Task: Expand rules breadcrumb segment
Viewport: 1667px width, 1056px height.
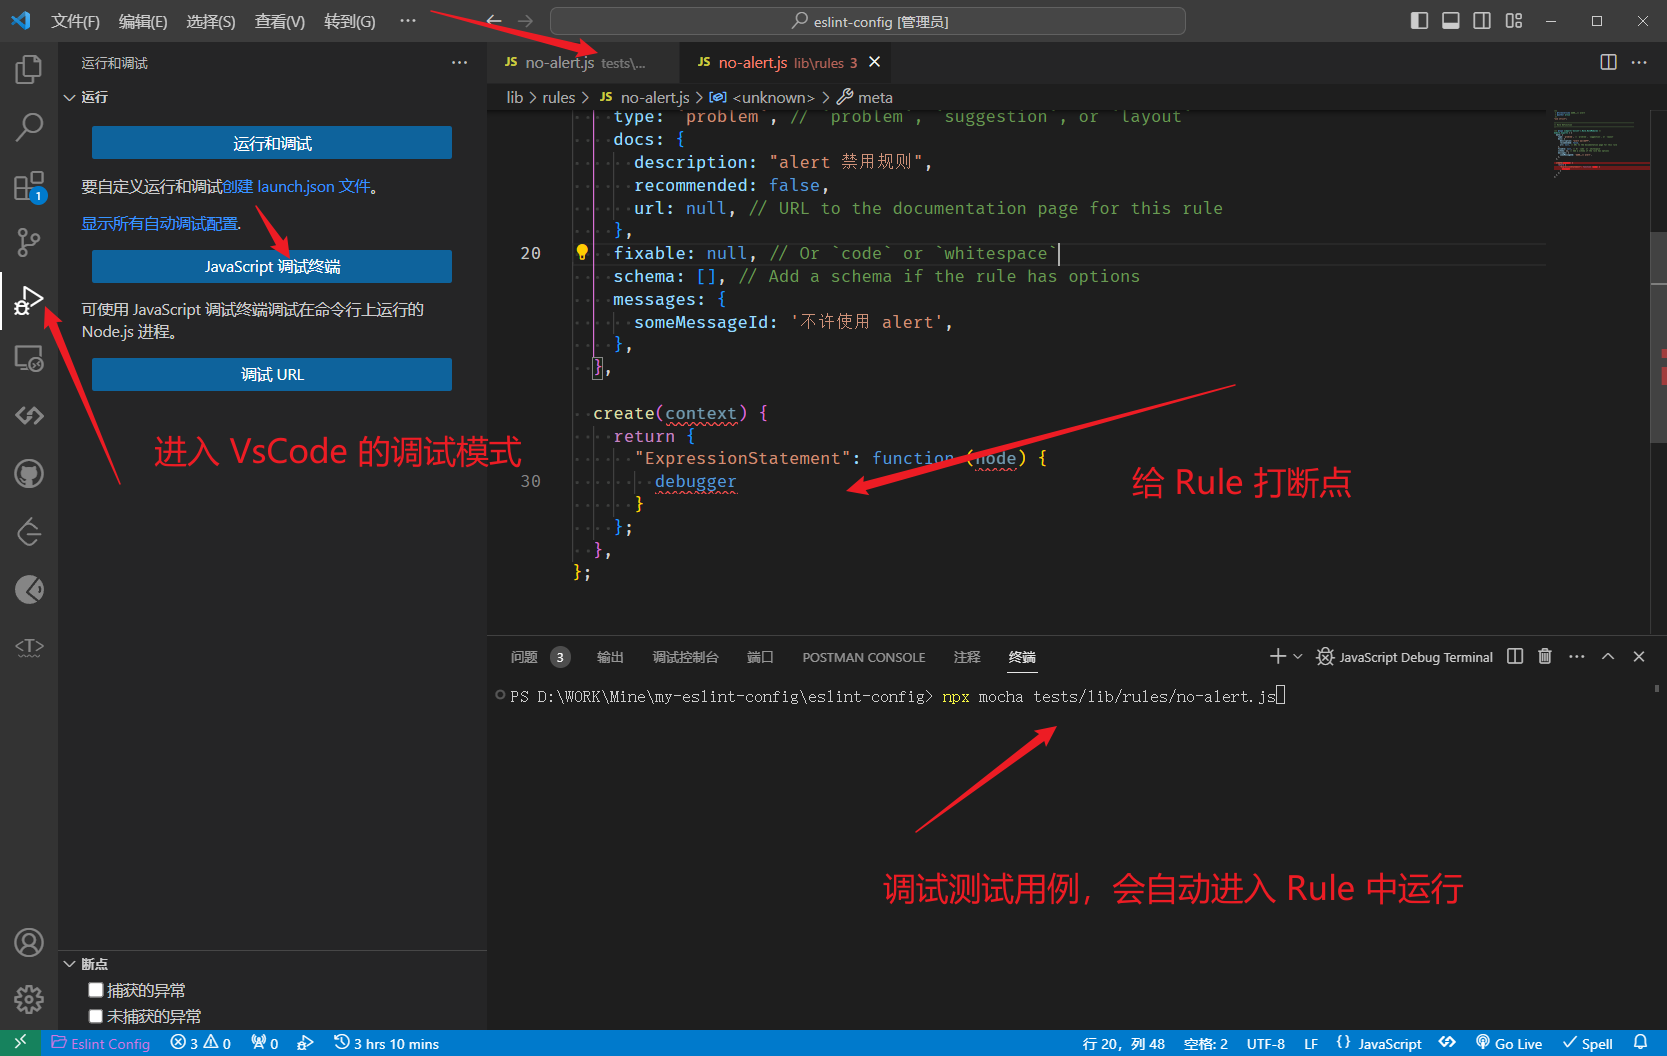Action: click(x=558, y=97)
